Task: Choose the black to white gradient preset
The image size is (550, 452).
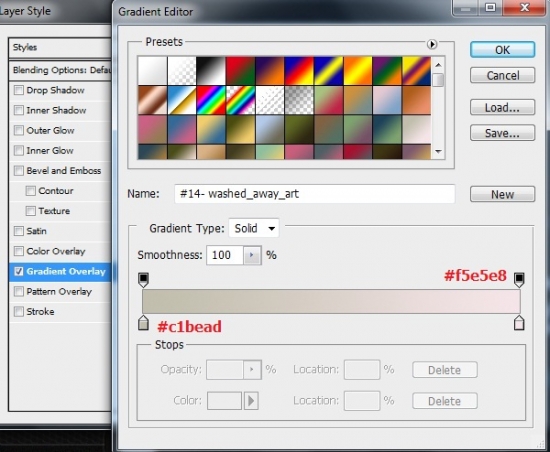Action: point(211,70)
